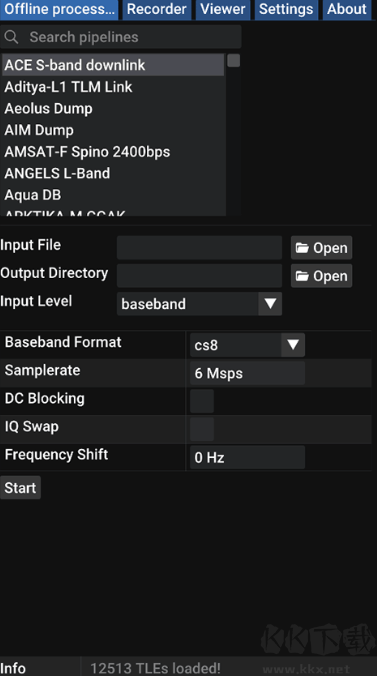The height and width of the screenshot is (676, 377).
Task: Click the pipeline list scrollbar handle
Action: tap(233, 61)
